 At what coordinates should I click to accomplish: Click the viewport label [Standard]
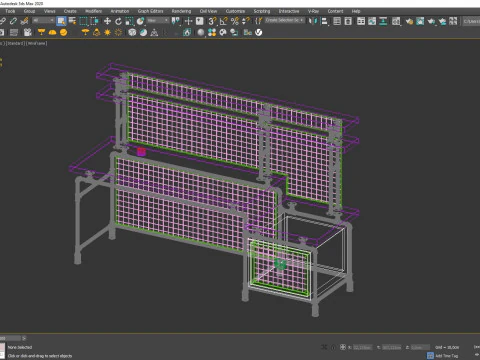(16, 43)
